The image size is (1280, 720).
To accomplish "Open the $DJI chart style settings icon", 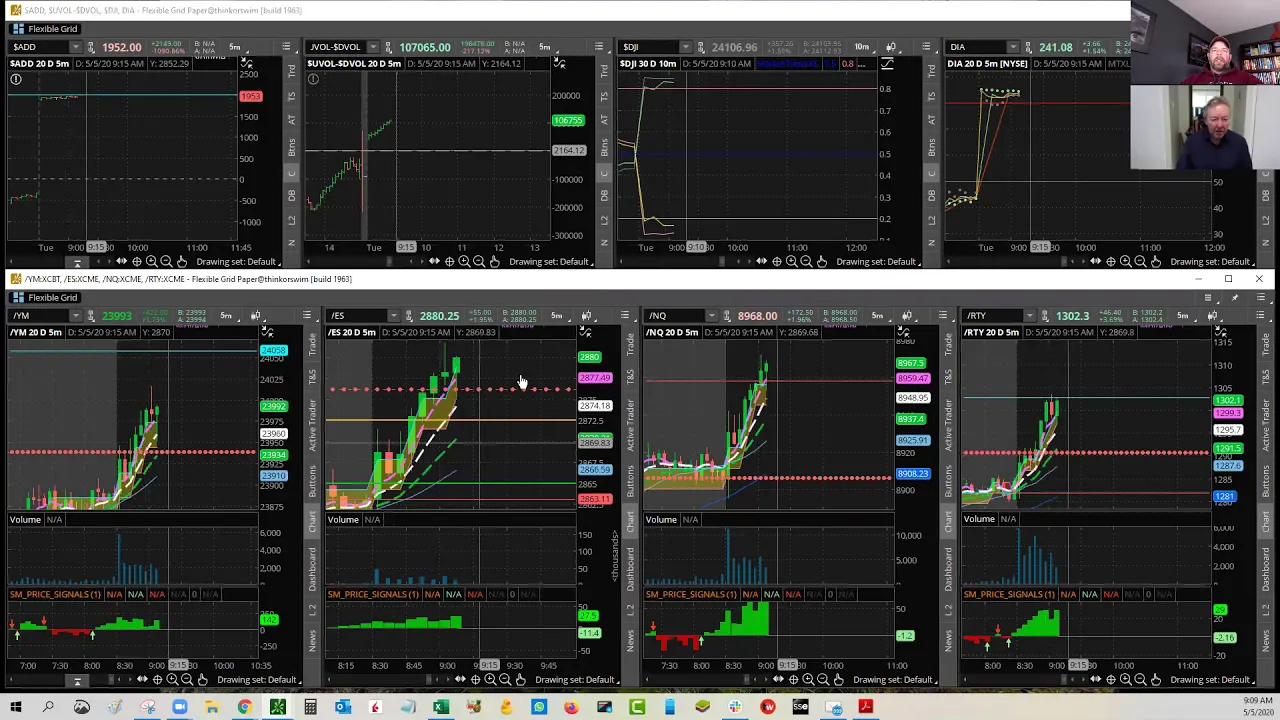I will (x=891, y=47).
